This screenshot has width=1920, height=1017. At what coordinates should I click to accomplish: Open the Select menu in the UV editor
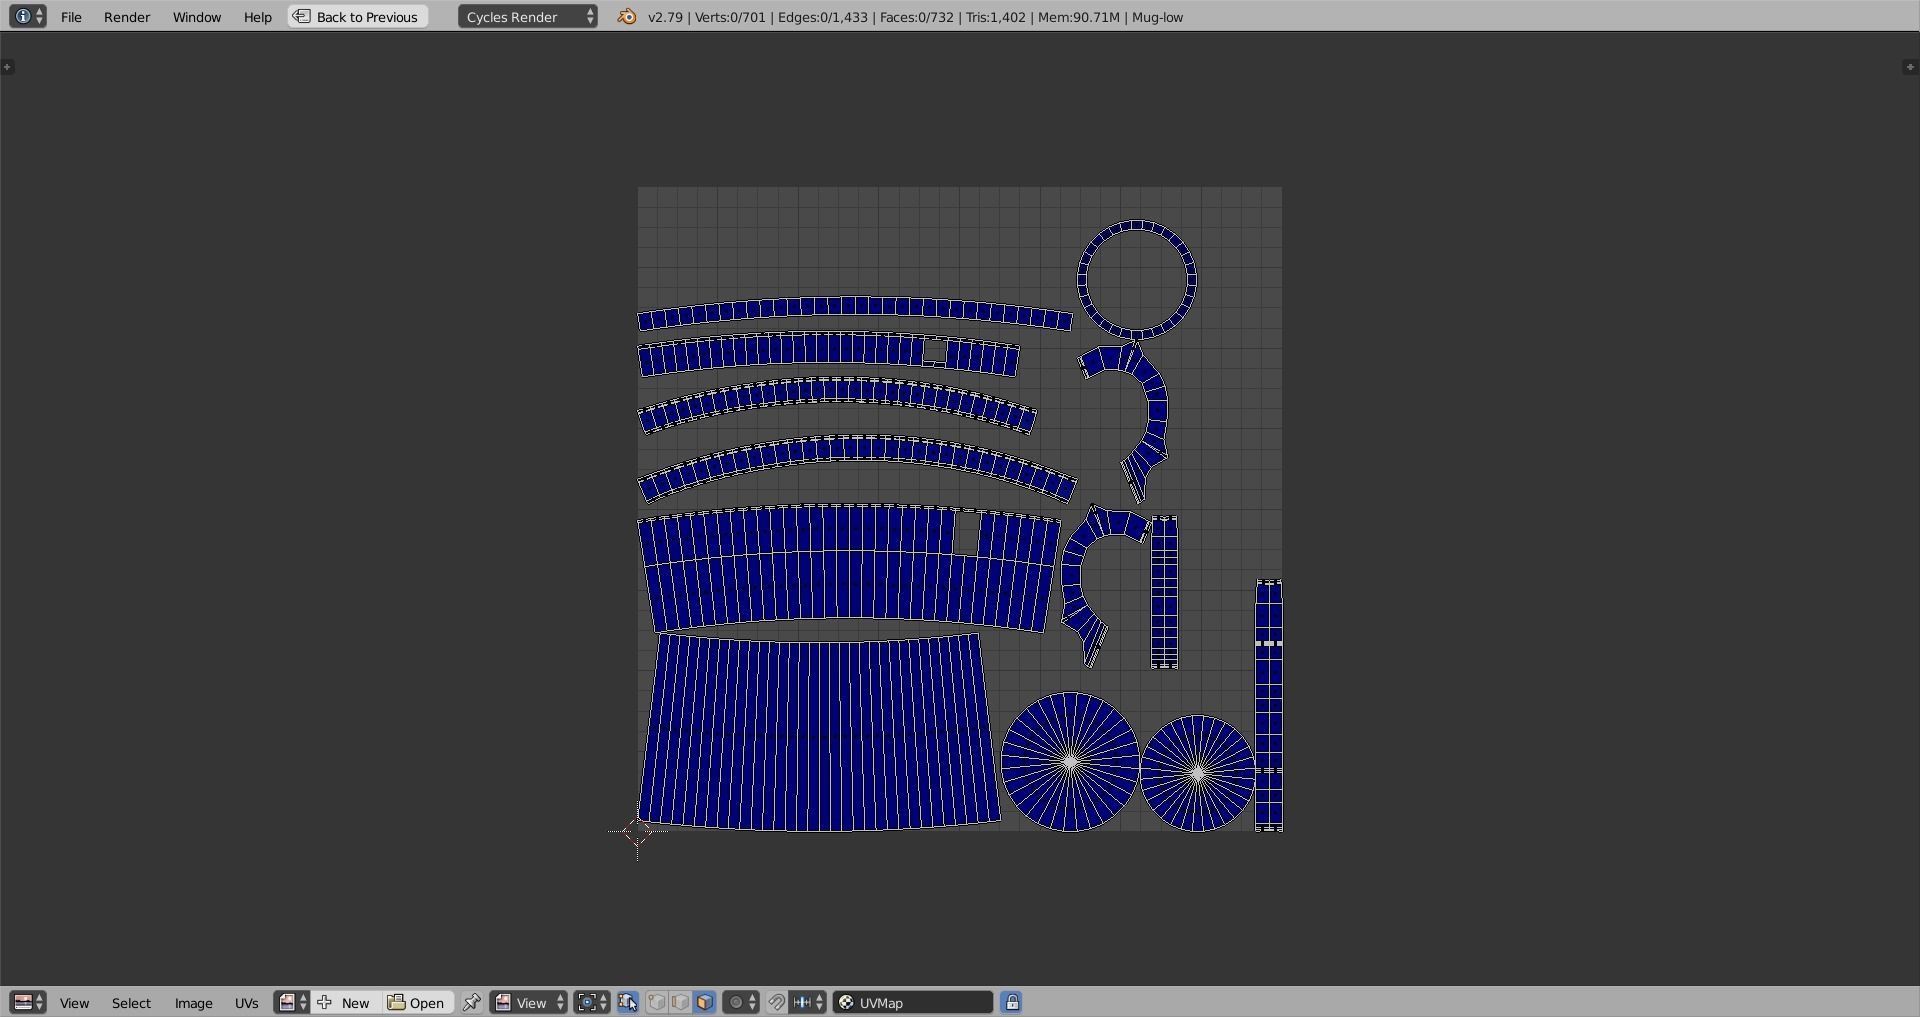tap(131, 1003)
